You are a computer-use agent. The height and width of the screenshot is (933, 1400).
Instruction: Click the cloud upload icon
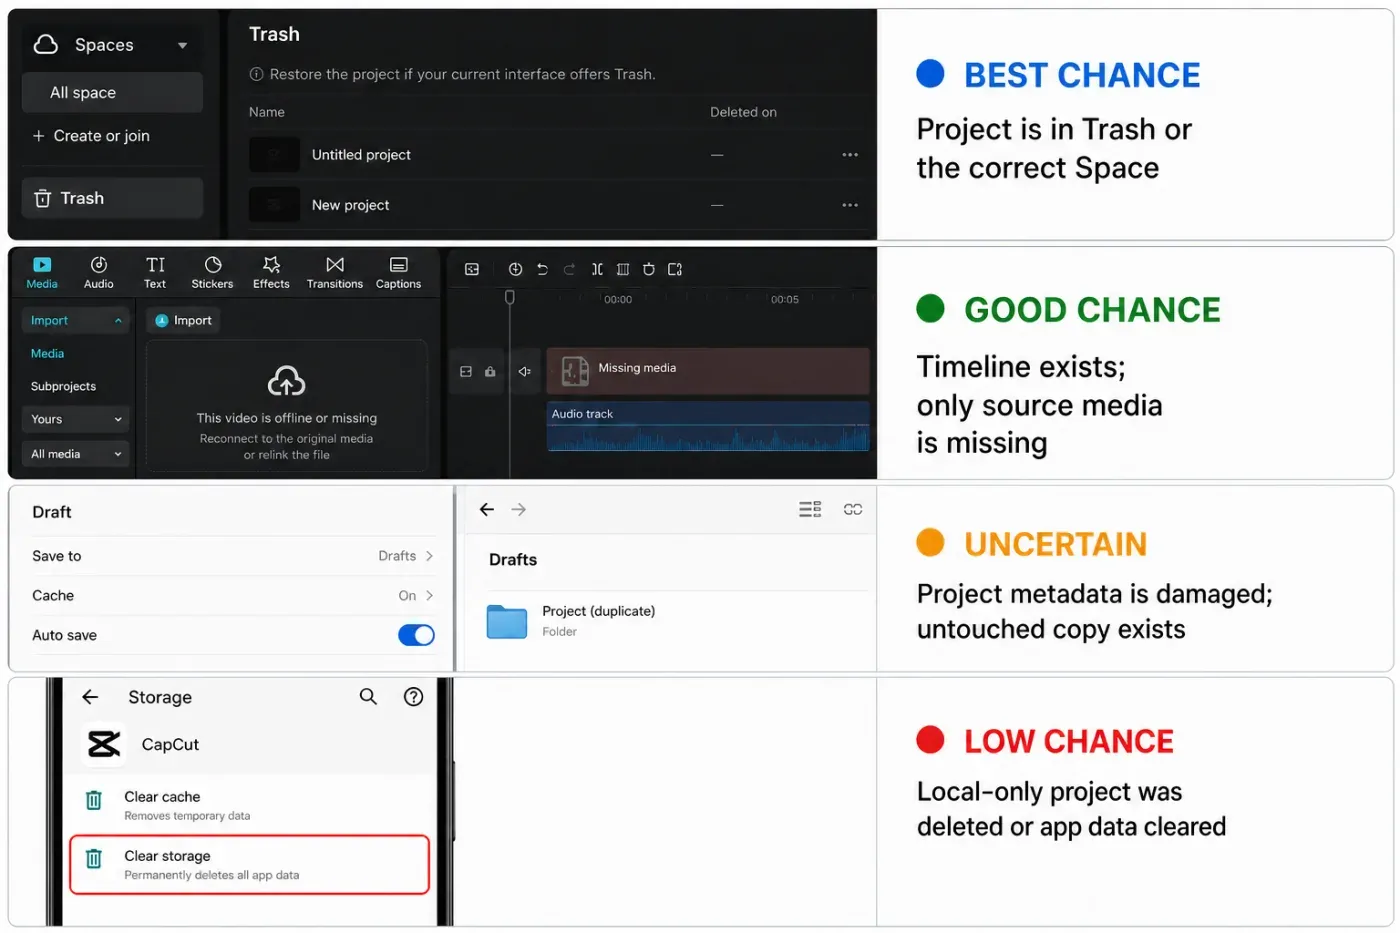[286, 381]
